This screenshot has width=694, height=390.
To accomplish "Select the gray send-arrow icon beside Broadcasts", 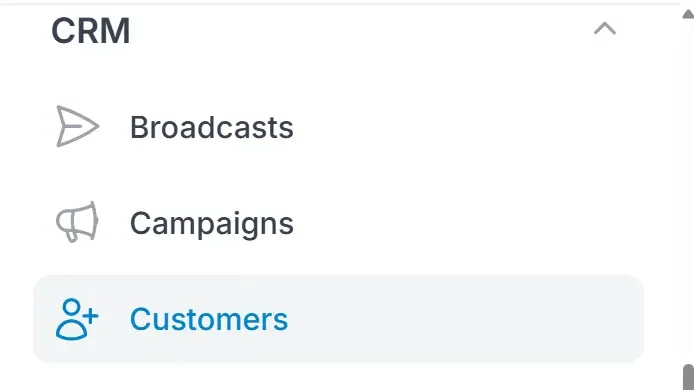I will [x=77, y=127].
